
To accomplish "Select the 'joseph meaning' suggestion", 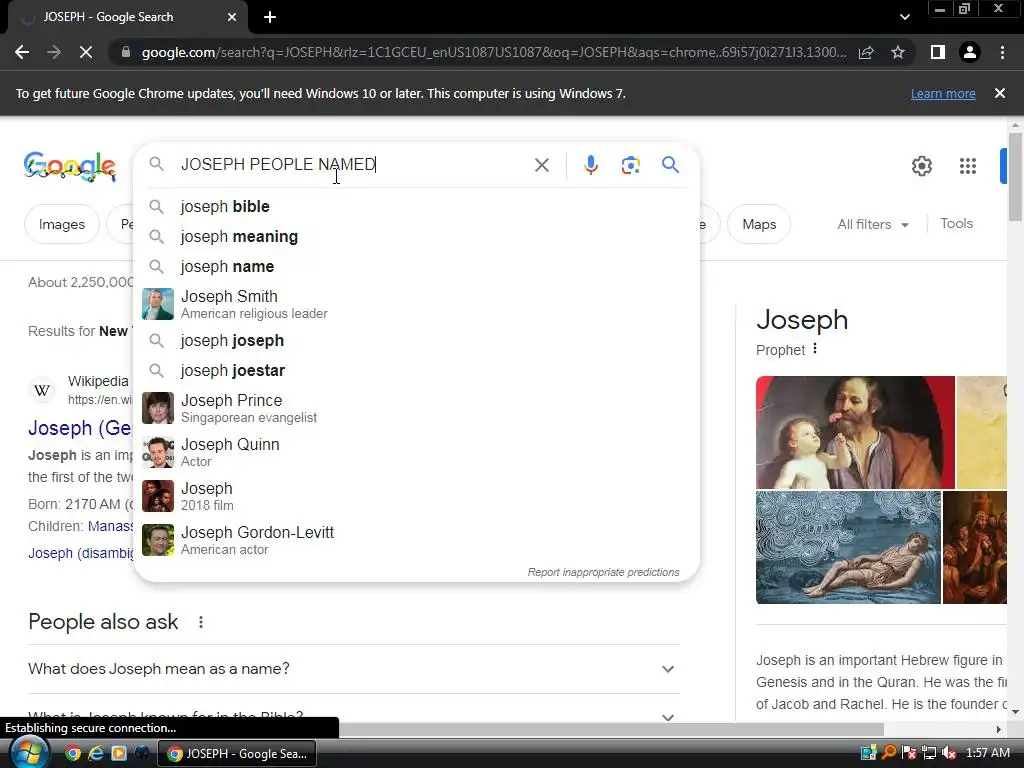I will pyautogui.click(x=417, y=236).
